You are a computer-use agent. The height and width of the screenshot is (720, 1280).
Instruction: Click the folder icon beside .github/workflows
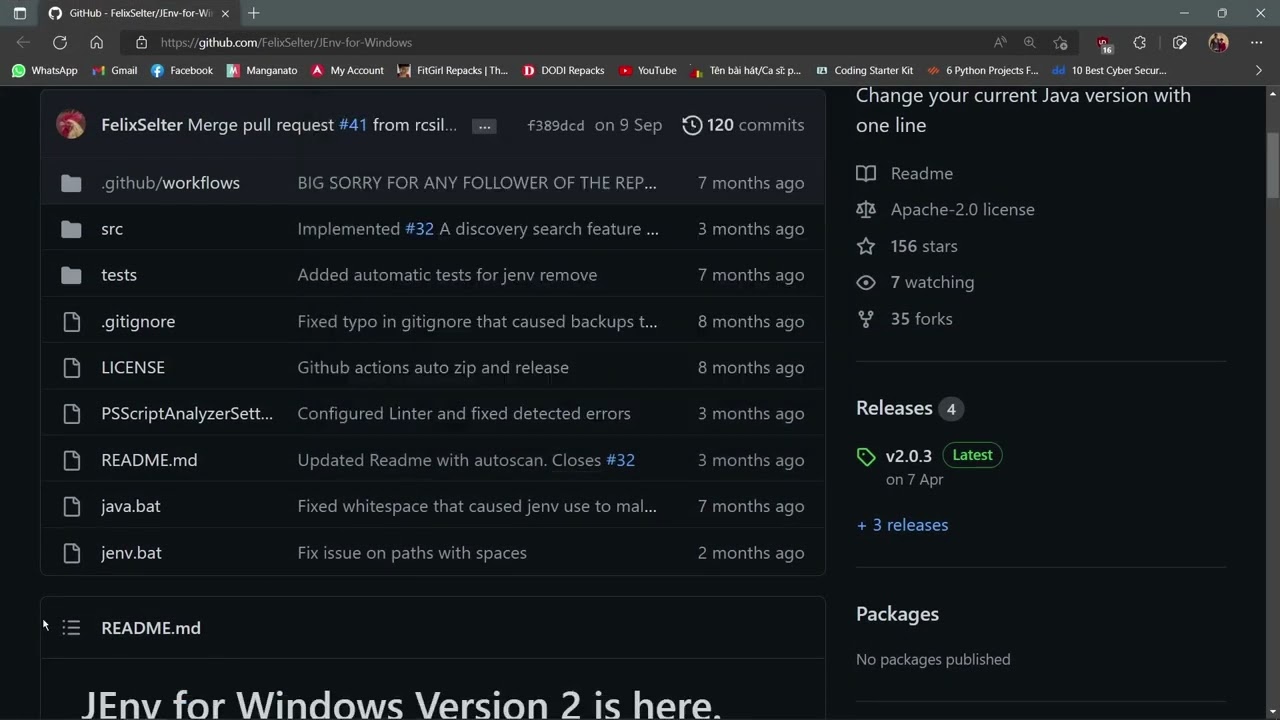pos(71,183)
